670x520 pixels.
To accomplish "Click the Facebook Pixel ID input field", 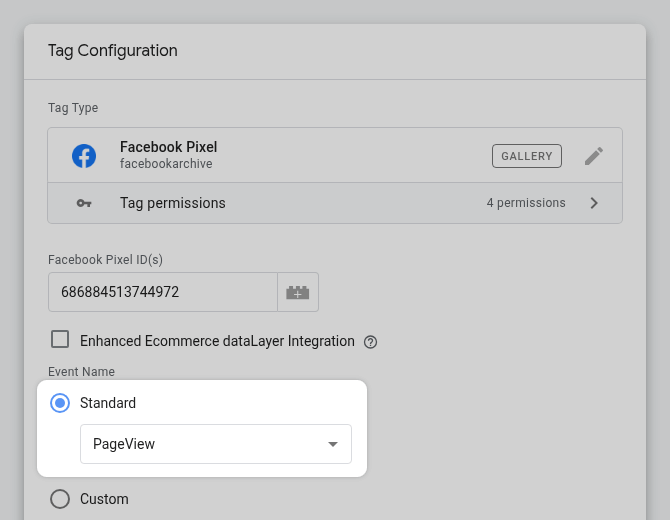I will (x=163, y=292).
